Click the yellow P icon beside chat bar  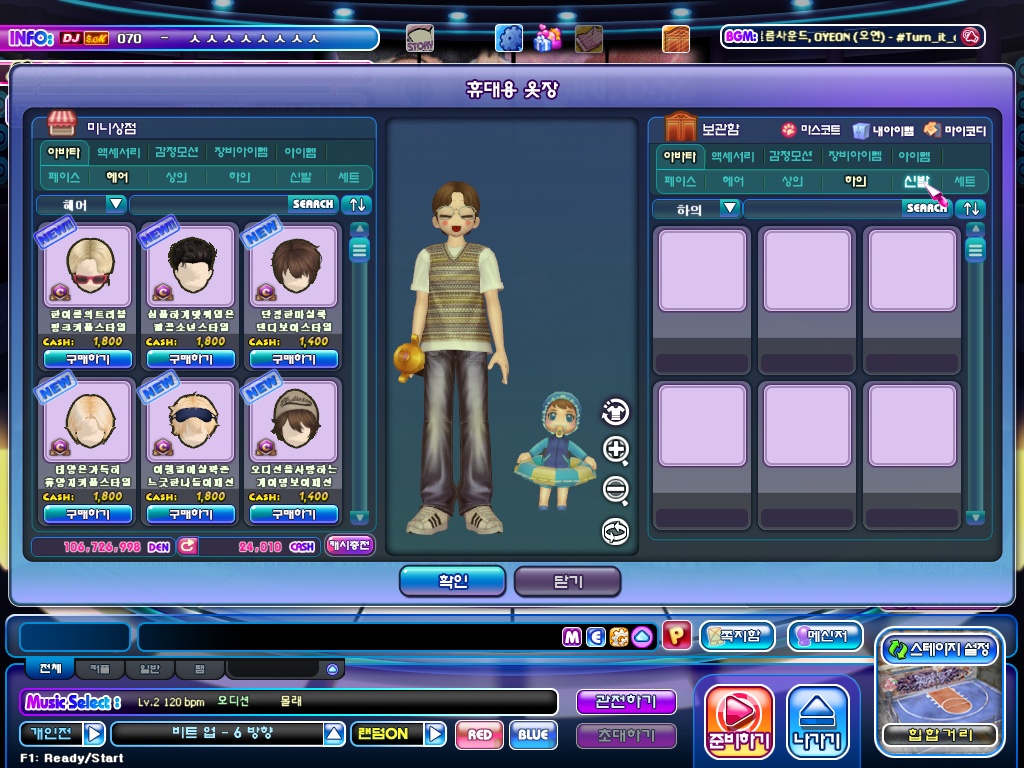[677, 635]
